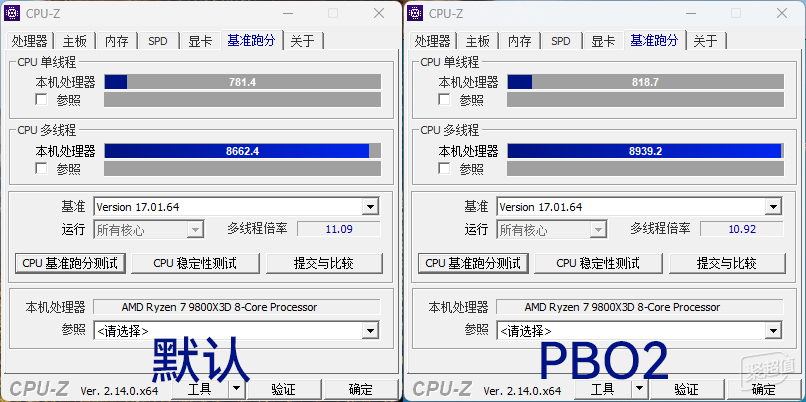Click 工具 button in right window
The width and height of the screenshot is (806, 402).
603,389
